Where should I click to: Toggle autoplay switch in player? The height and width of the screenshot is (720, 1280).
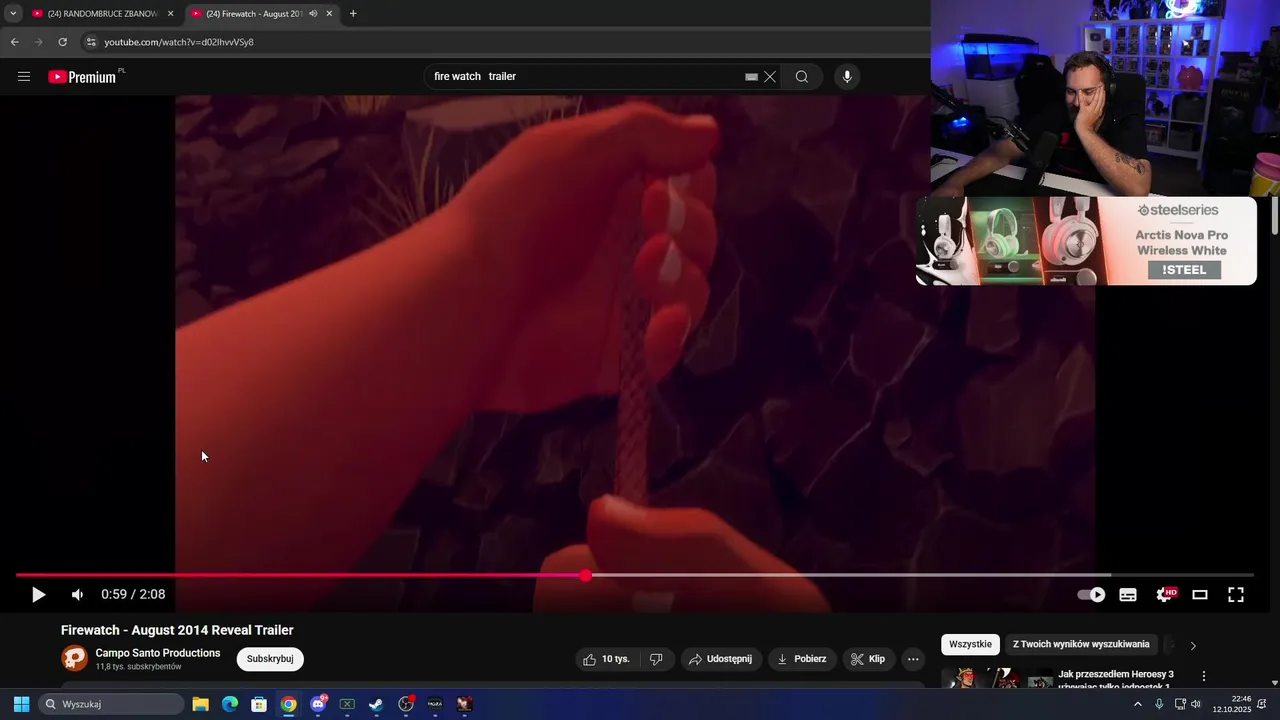click(x=1091, y=595)
